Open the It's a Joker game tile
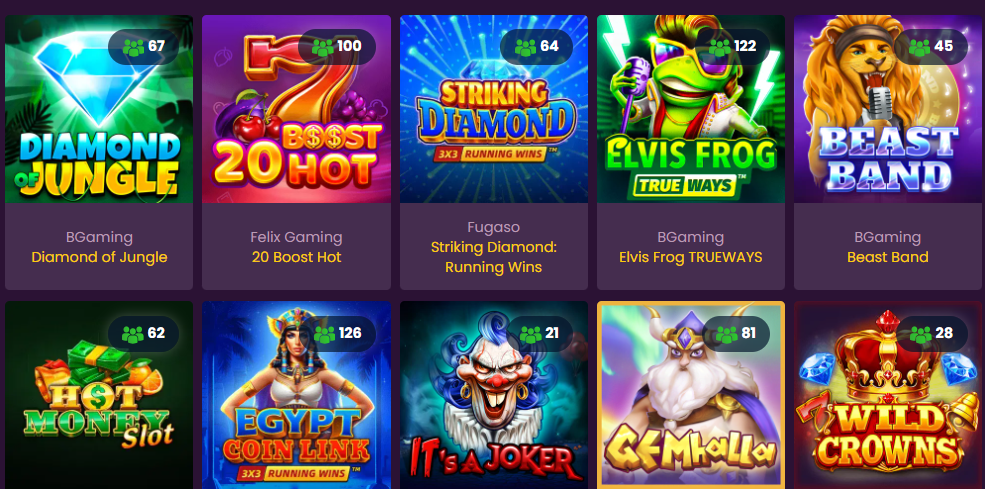This screenshot has width=985, height=489. point(494,395)
